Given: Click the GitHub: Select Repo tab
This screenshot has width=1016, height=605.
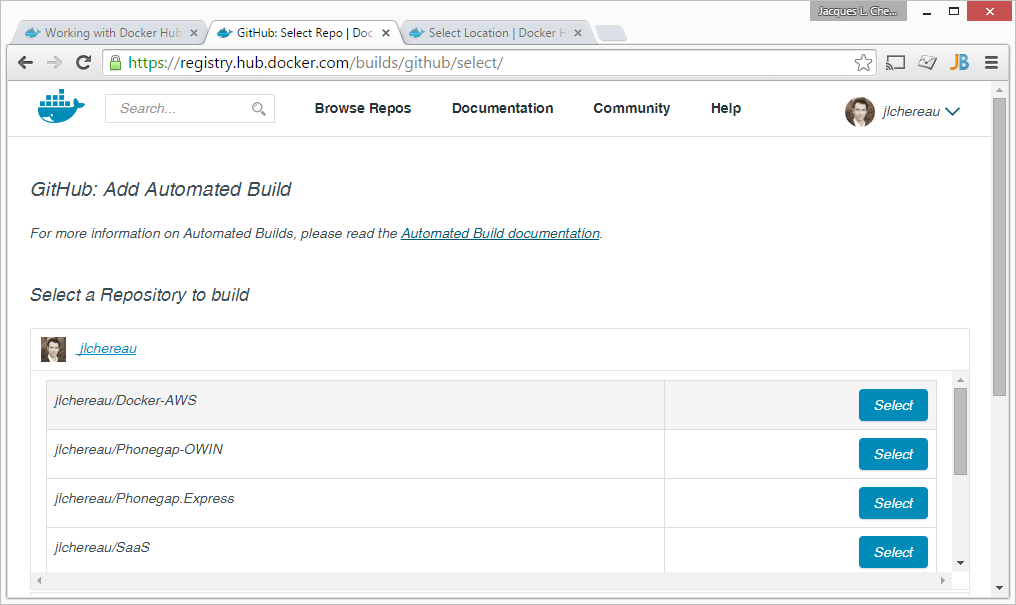Looking at the screenshot, I should point(303,32).
